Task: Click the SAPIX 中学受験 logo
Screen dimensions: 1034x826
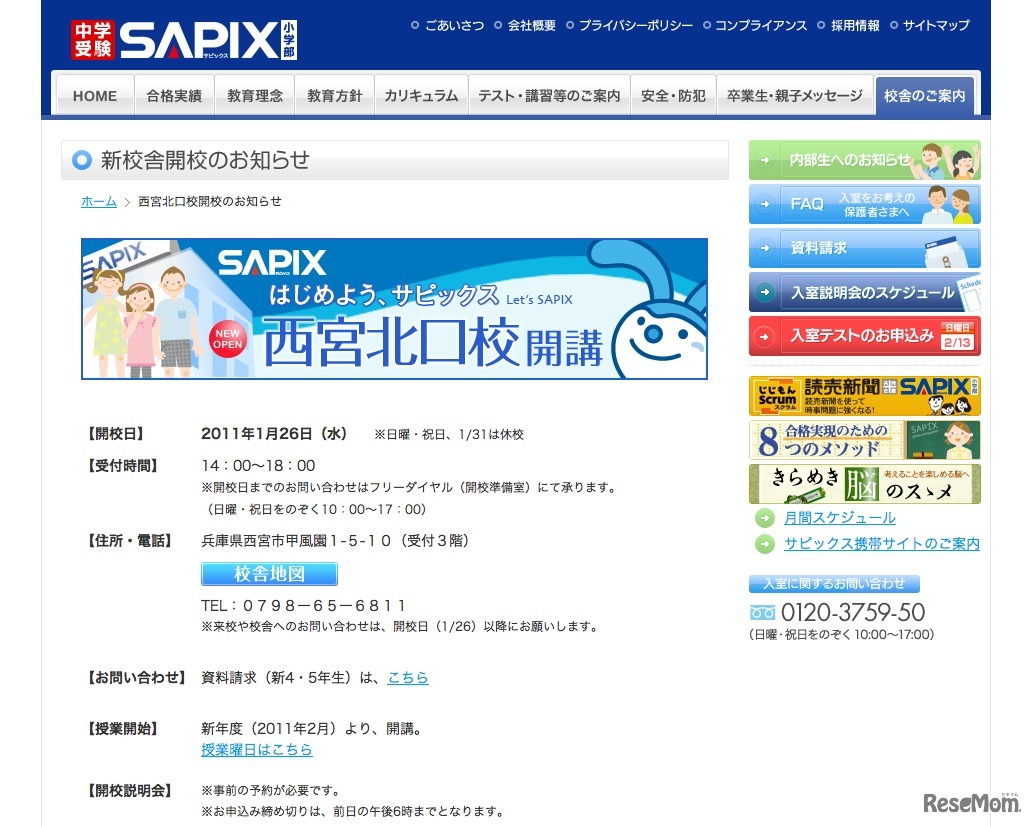Action: click(184, 40)
